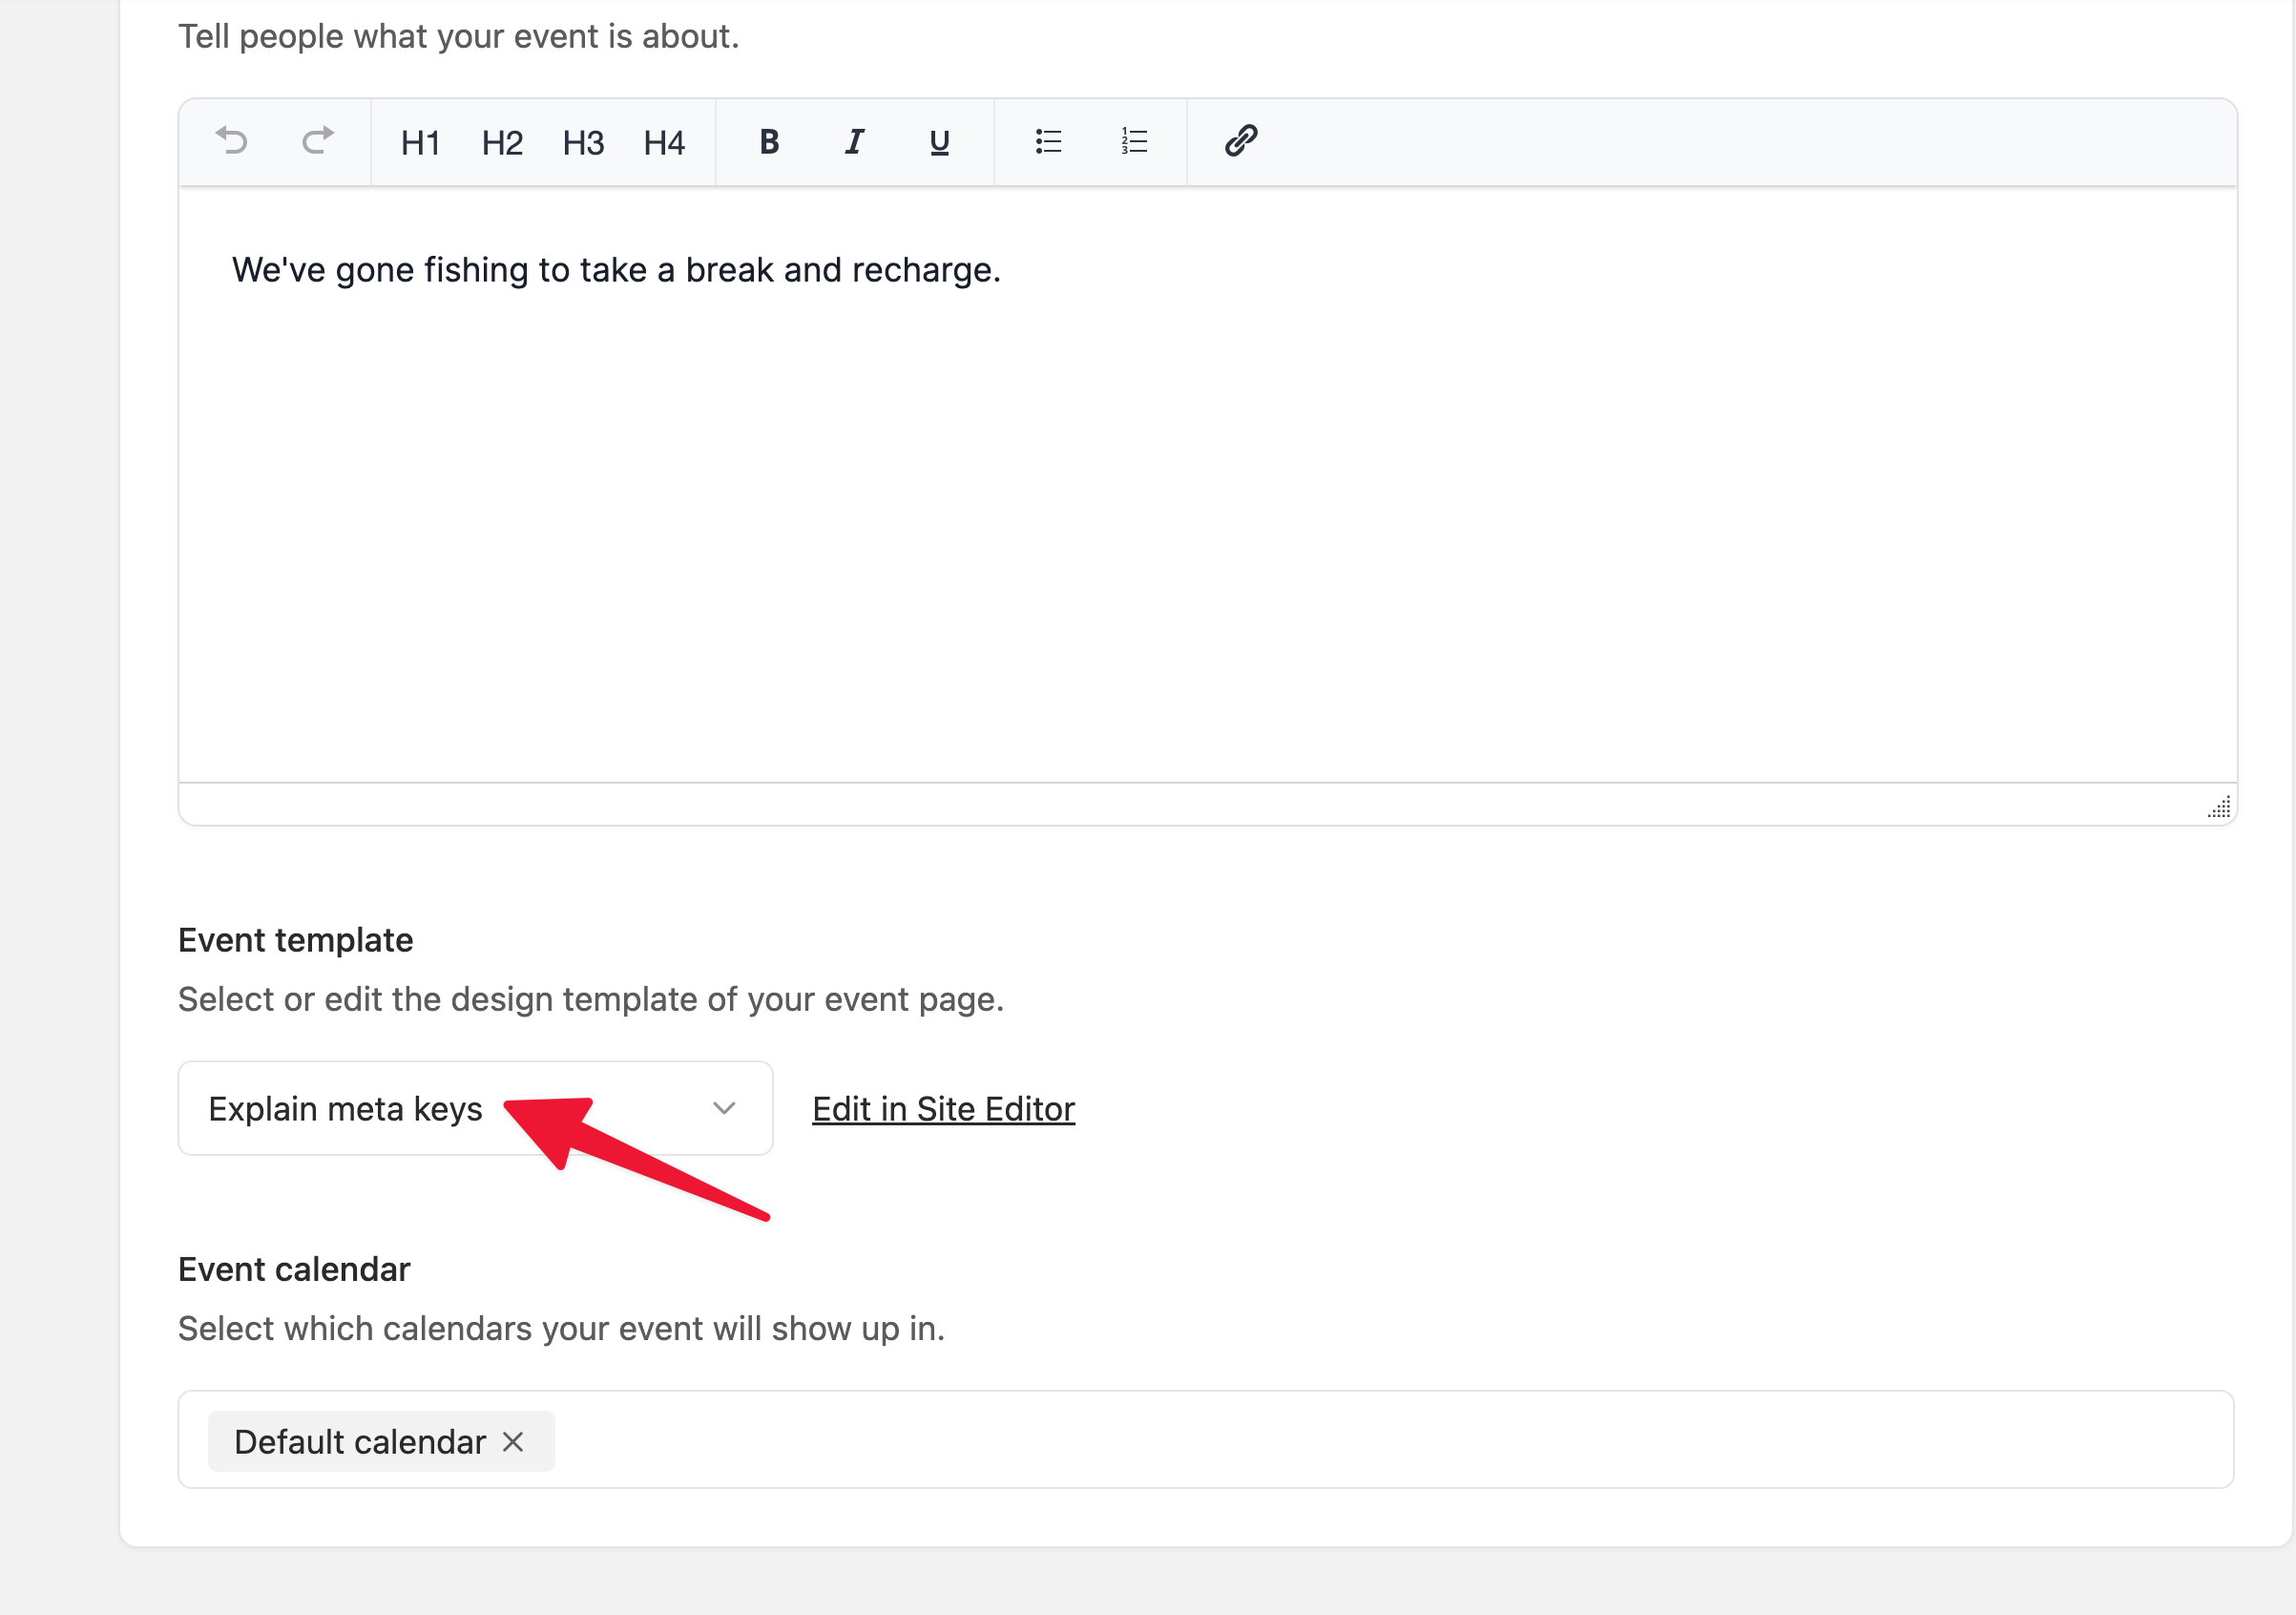Click the 'Event template' heading
The width and height of the screenshot is (2296, 1615).
[296, 940]
